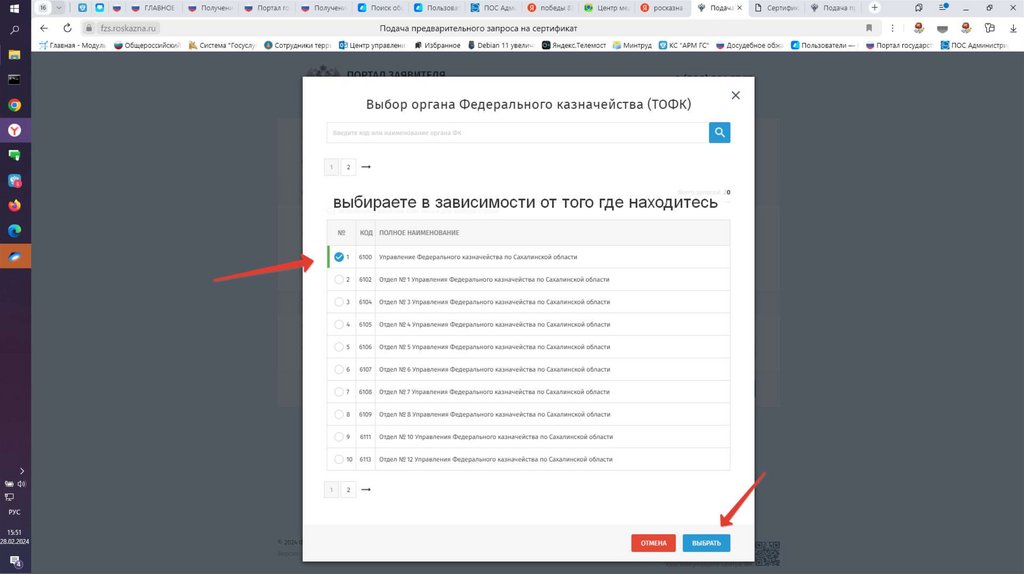Click the fzs.roskazna.ru address box
Viewport: 1024px width, 574px height.
pyautogui.click(x=128, y=28)
